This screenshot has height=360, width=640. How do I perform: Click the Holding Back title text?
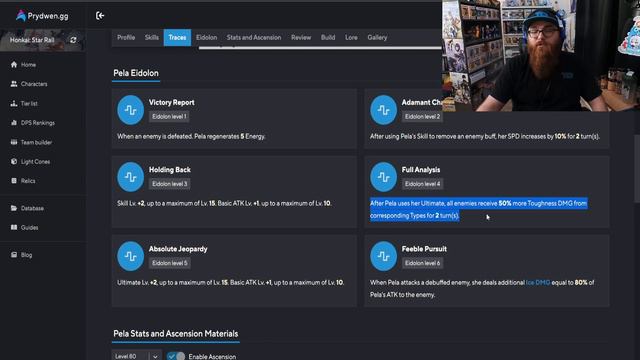169,170
